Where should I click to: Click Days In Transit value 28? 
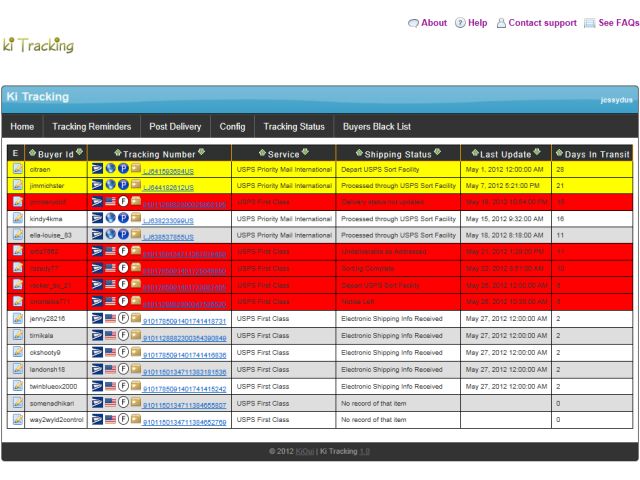point(560,169)
